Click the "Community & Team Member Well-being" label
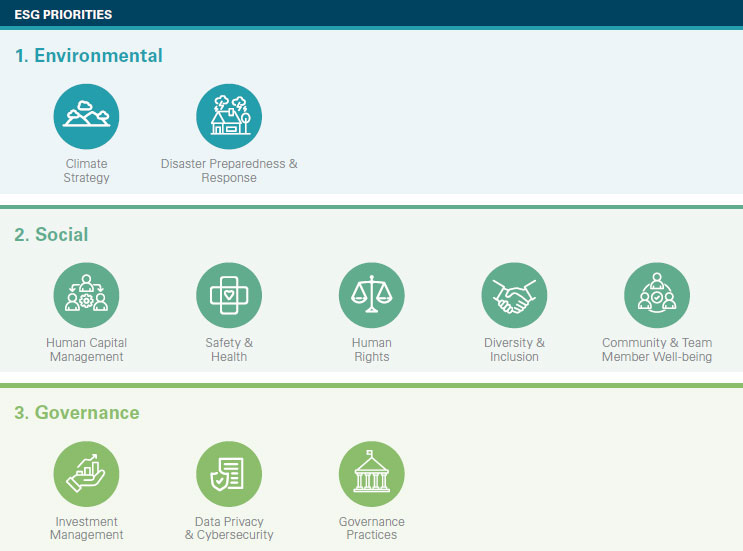This screenshot has height=551, width=743. [x=657, y=350]
